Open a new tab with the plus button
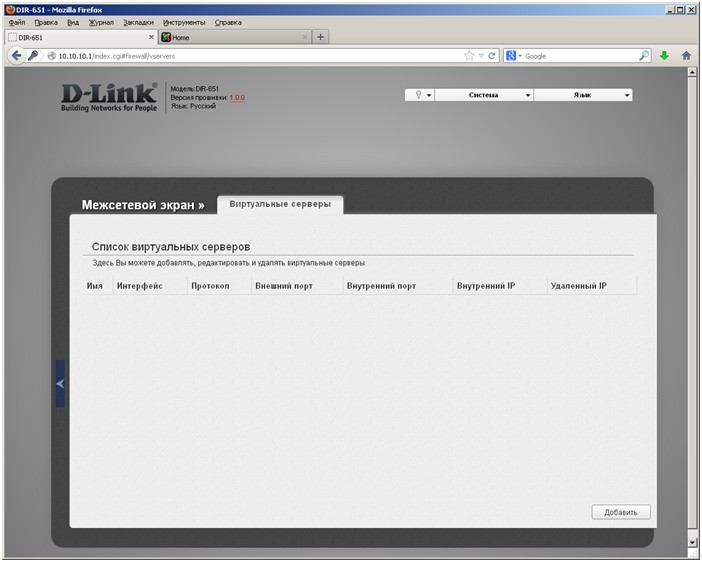The height and width of the screenshot is (562, 702). 320,37
